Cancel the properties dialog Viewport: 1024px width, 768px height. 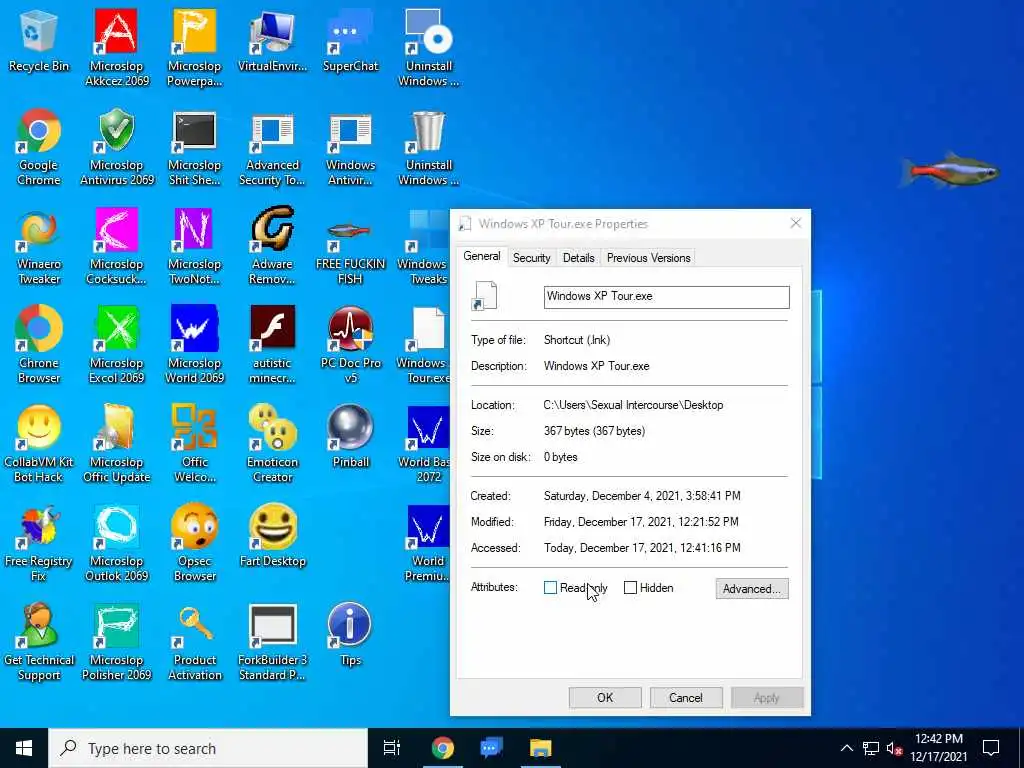pos(686,697)
